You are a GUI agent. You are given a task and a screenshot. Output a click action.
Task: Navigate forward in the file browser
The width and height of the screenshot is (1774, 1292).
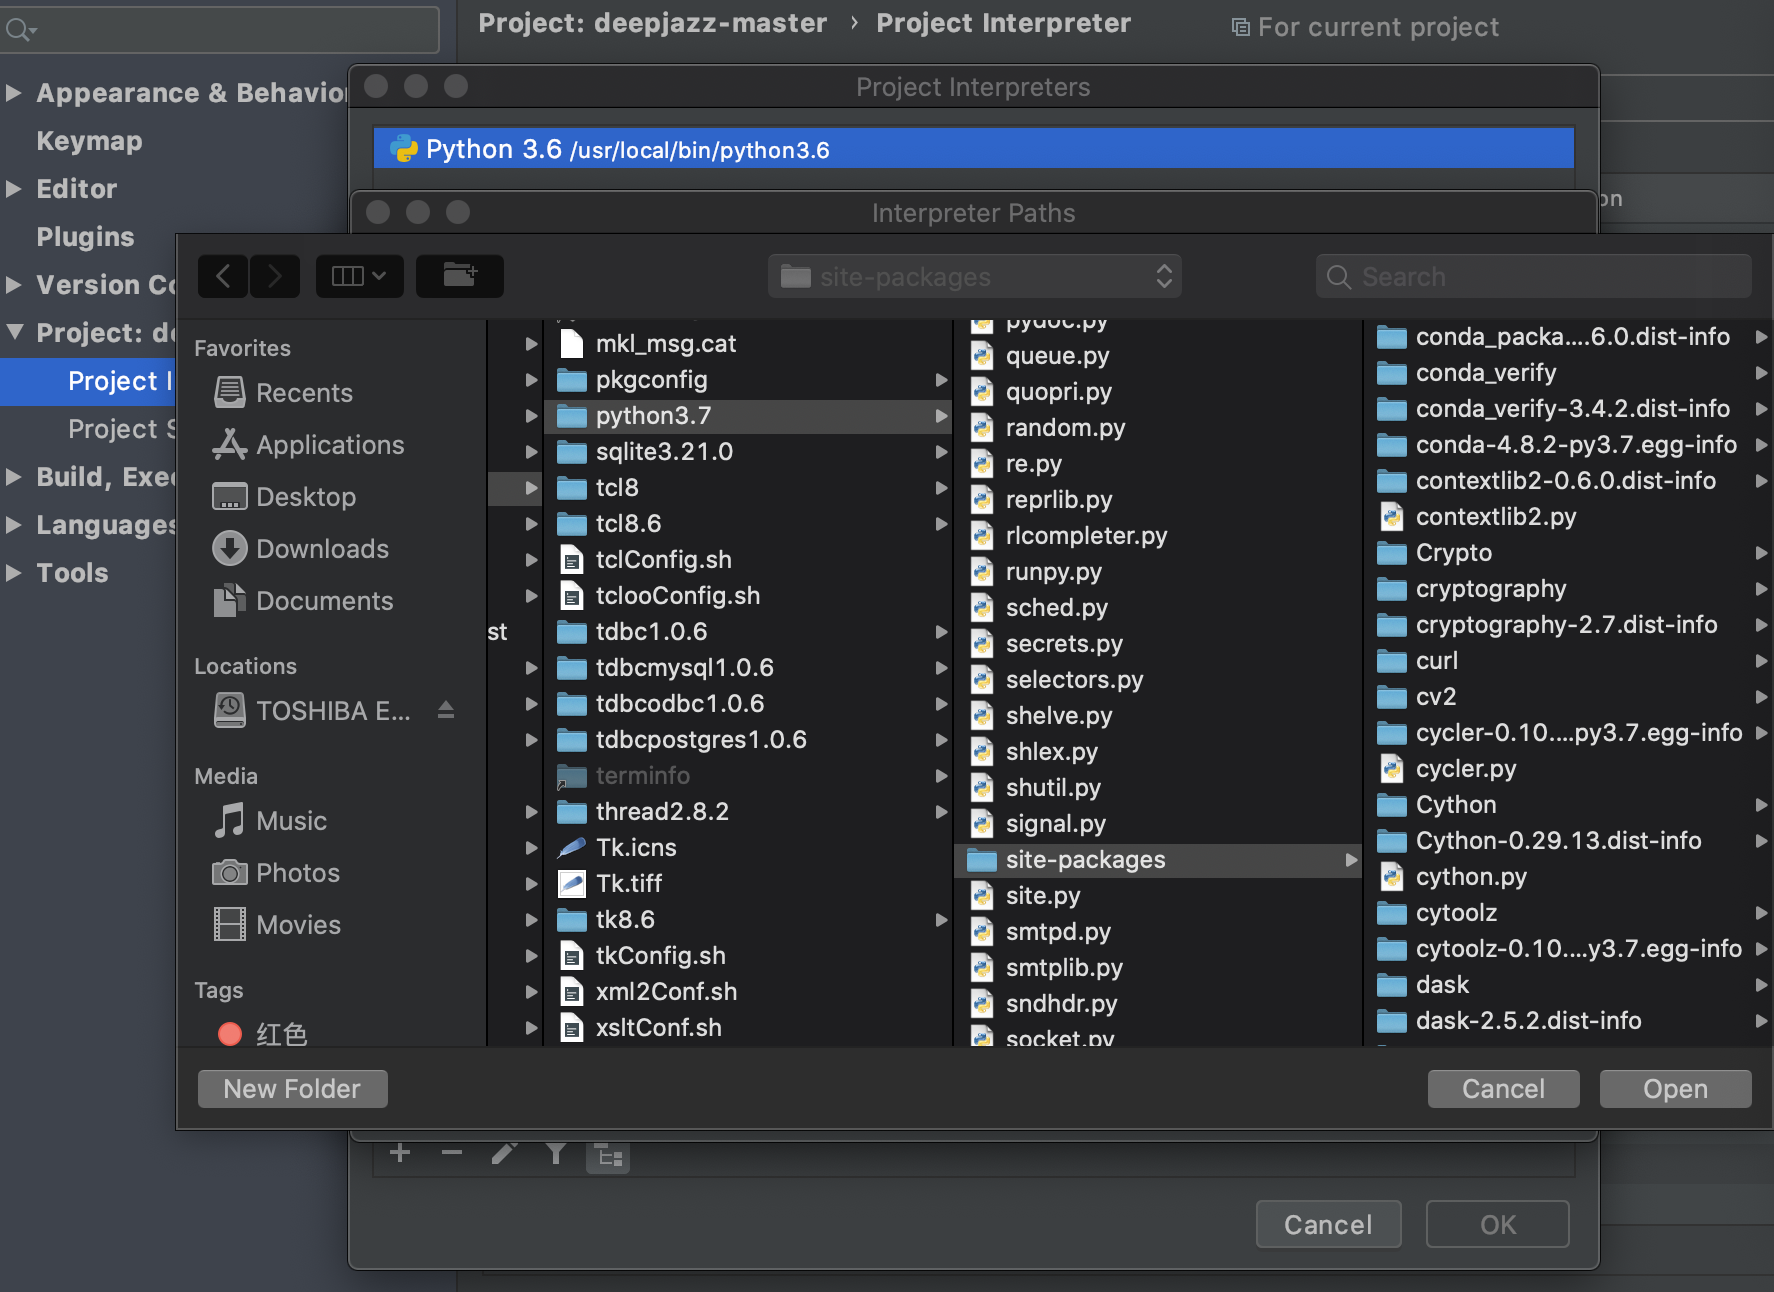(x=274, y=276)
